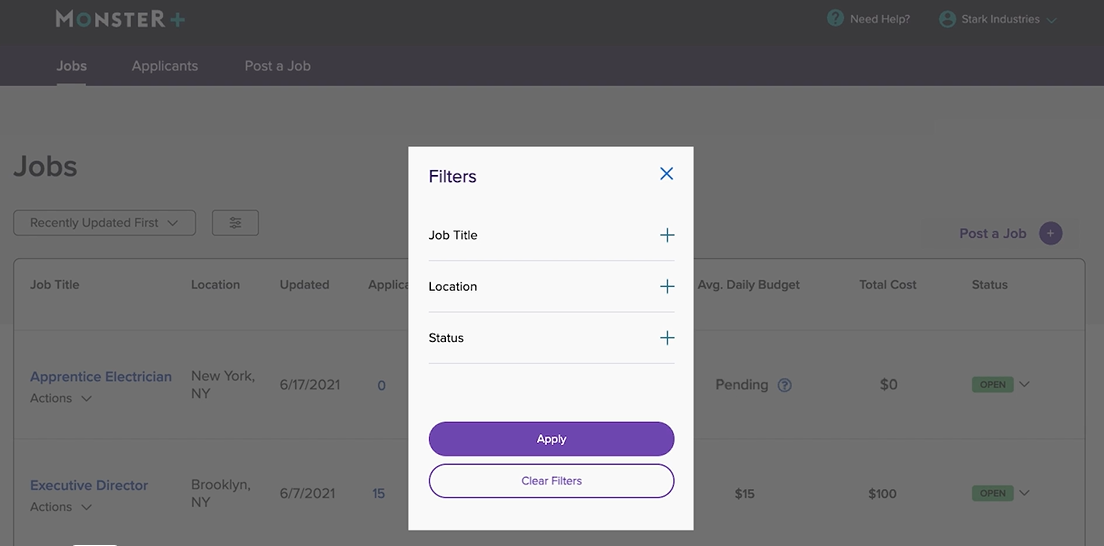Close the Filters dialog
Image resolution: width=1104 pixels, height=546 pixels.
(667, 174)
